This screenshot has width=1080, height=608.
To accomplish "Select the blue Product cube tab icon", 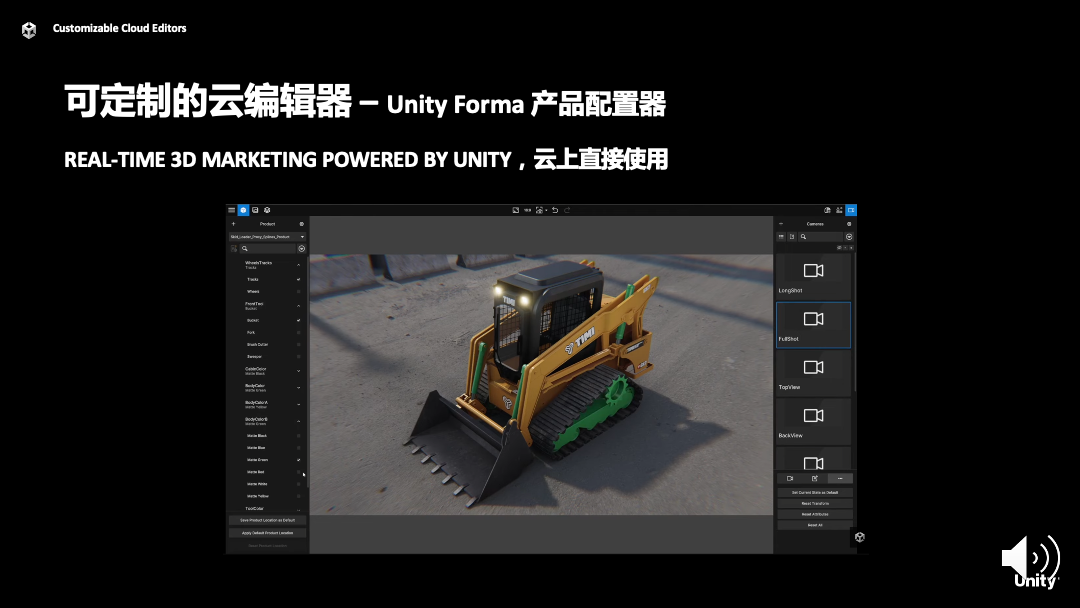I will pos(243,210).
